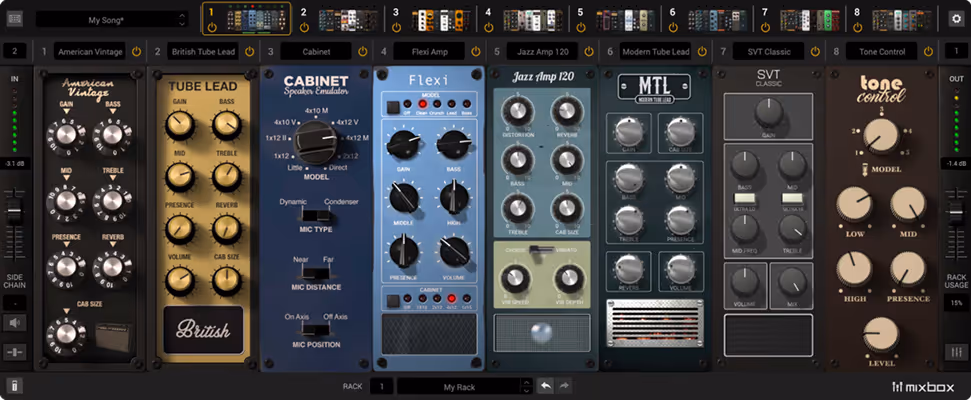
Task: Select the Clean model LED on Flexi
Action: click(x=422, y=104)
